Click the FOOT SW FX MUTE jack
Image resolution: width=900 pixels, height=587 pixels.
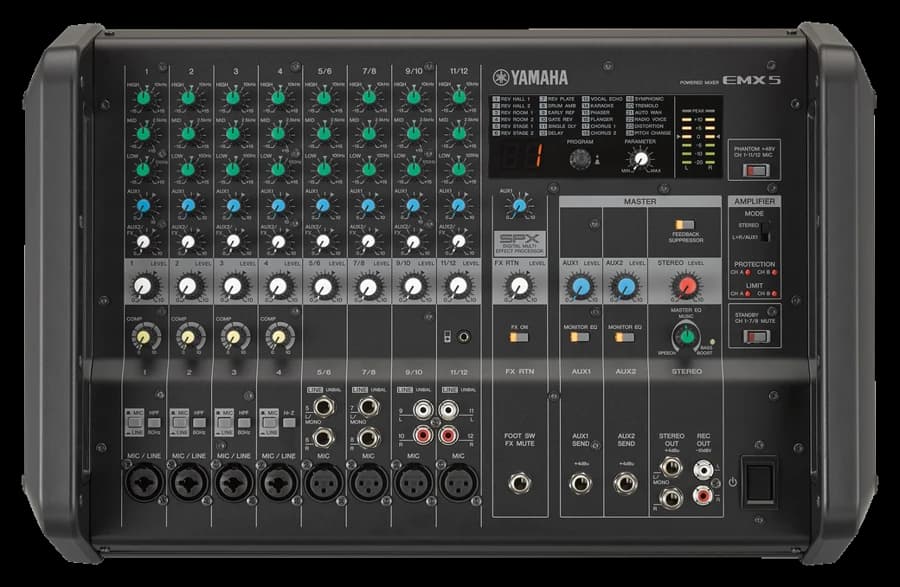pos(519,483)
